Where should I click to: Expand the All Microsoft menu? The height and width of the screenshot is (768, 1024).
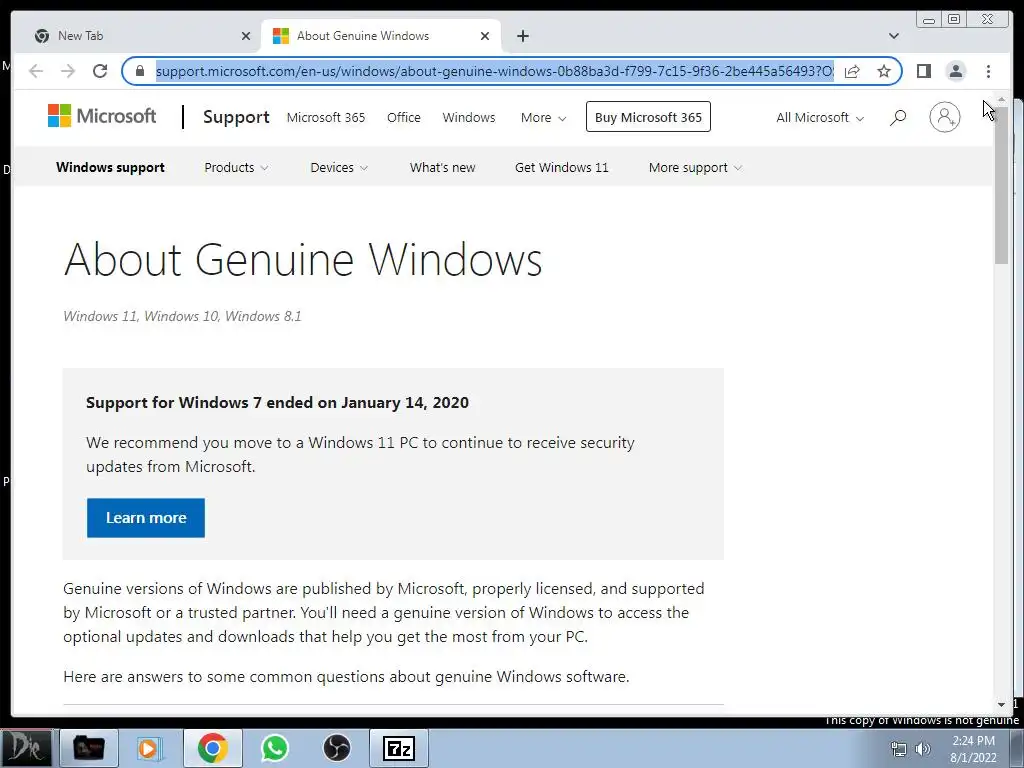pos(820,118)
